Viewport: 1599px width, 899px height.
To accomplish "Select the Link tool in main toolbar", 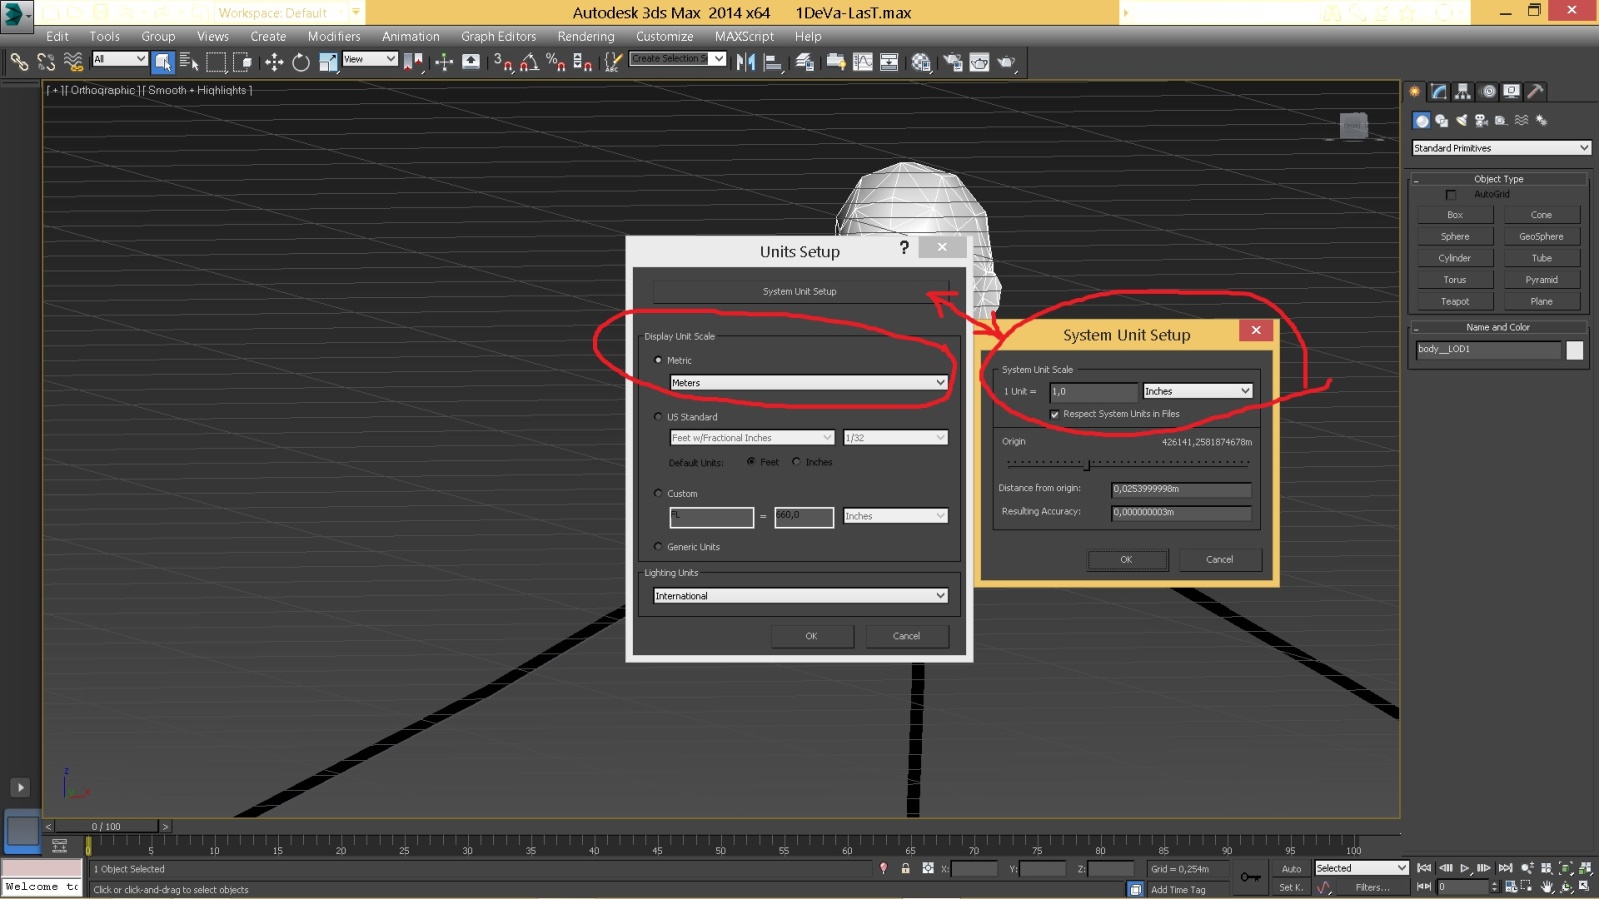I will [x=19, y=62].
